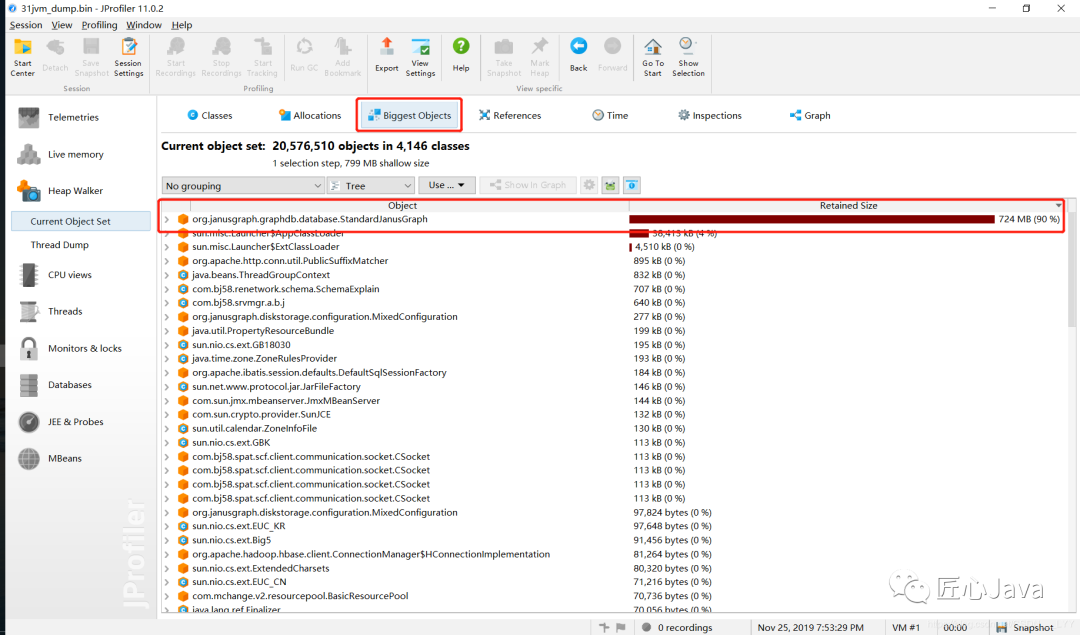Expand the java.beans.ThreadGroupContext row
1080x635 pixels.
coord(167,275)
